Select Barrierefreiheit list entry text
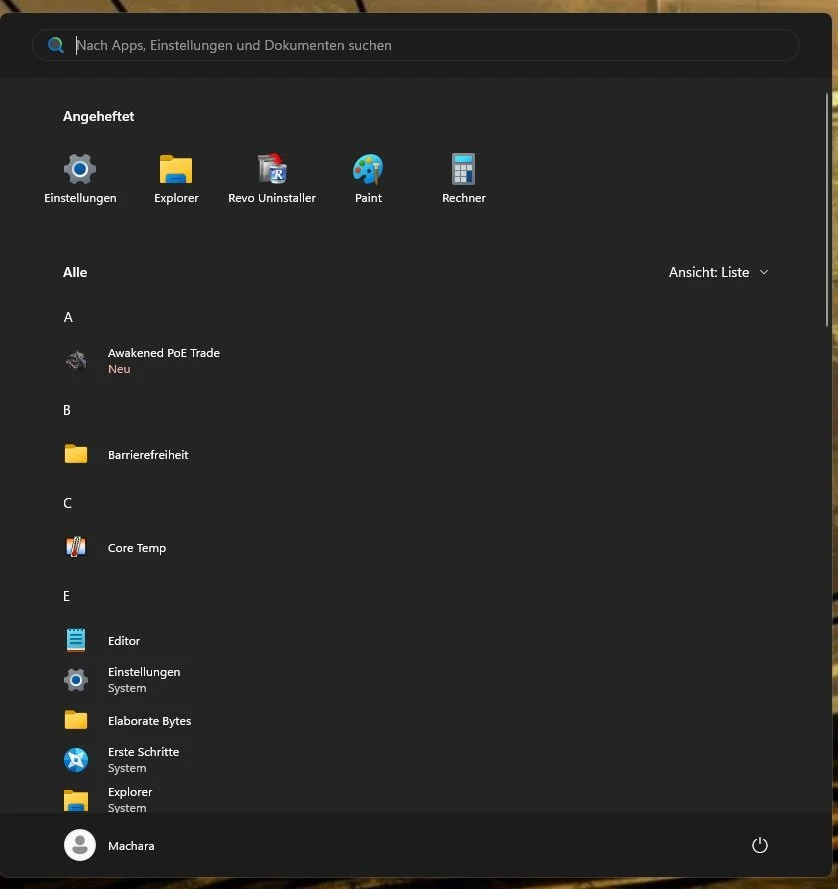 [x=148, y=455]
